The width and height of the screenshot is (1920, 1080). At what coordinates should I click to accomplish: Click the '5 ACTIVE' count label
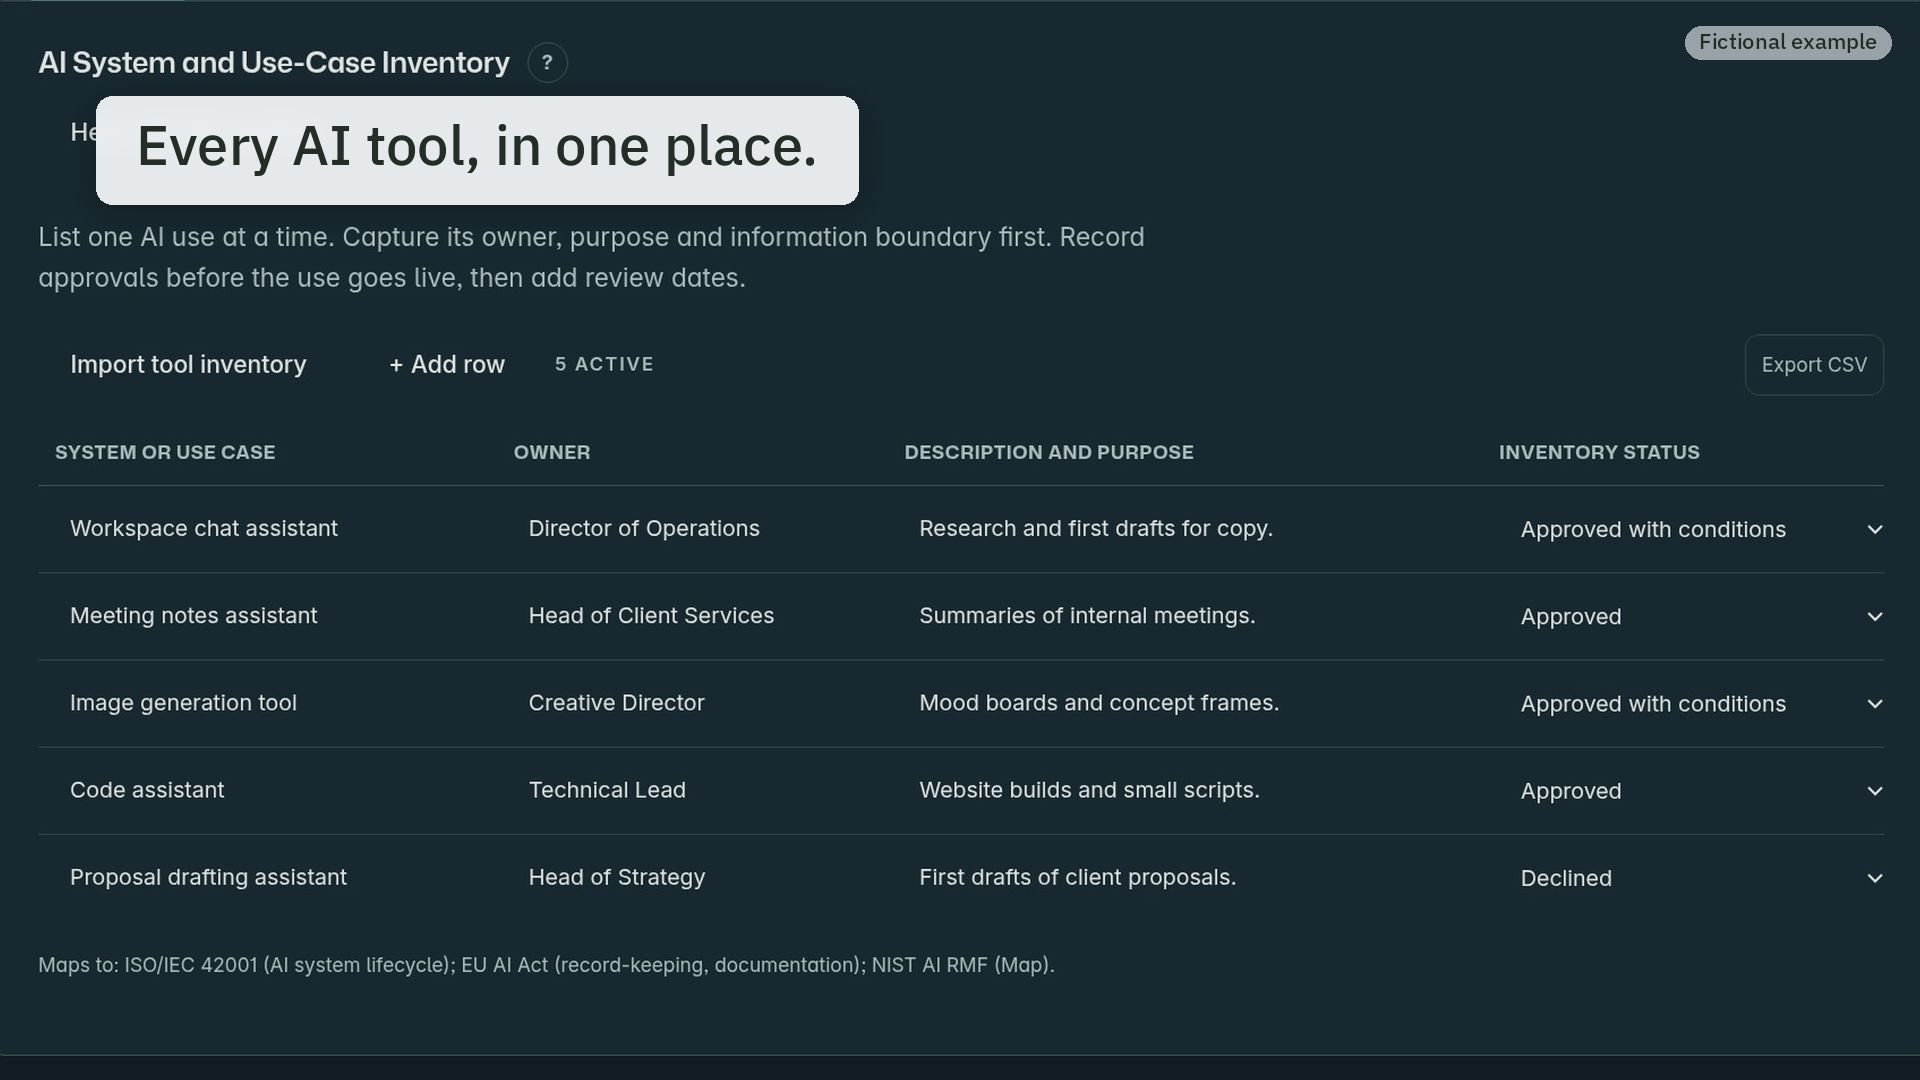(x=604, y=365)
